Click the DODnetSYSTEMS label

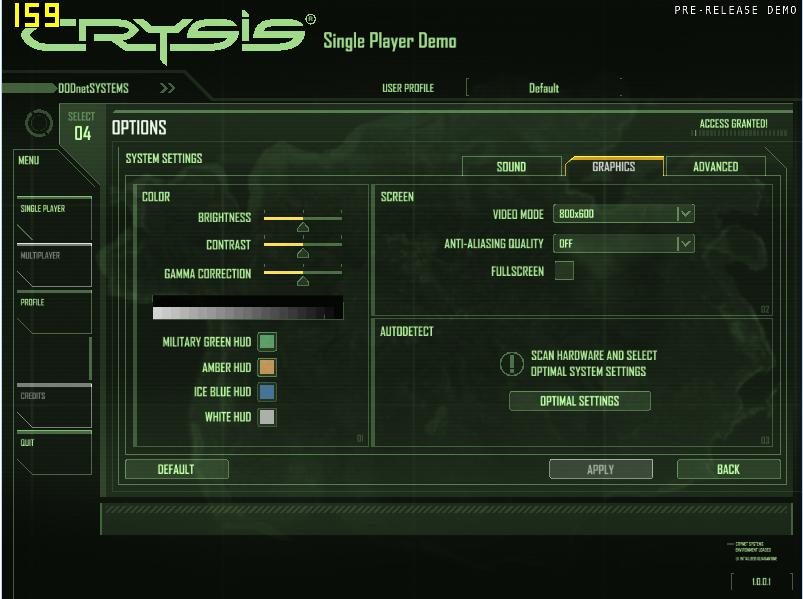[93, 88]
